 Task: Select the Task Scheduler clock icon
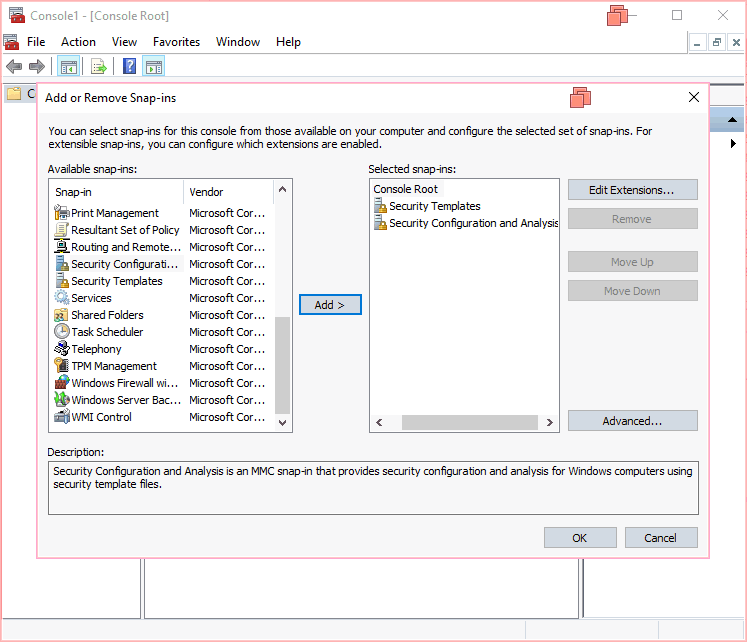pos(62,332)
